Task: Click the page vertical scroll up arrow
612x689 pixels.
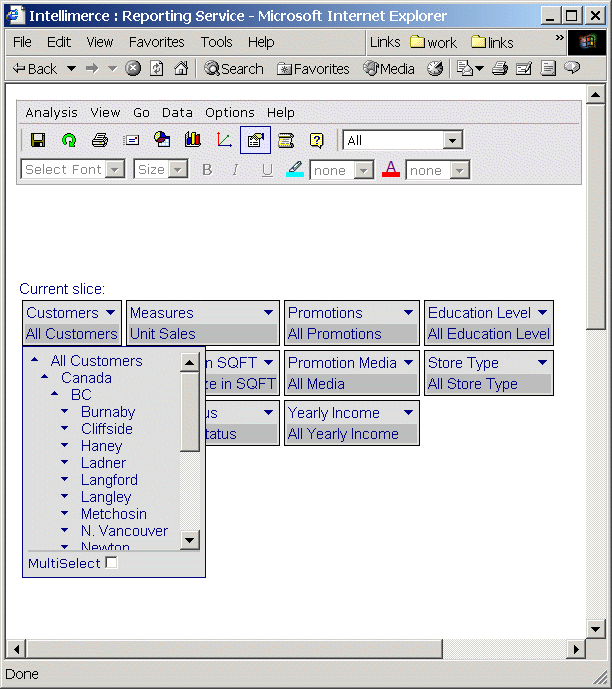Action: tap(595, 94)
